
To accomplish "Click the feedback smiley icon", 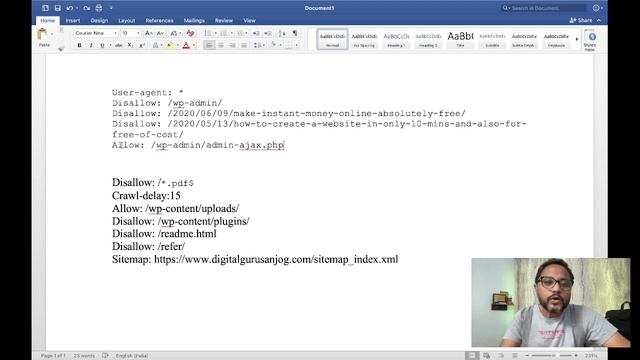I will pos(596,8).
